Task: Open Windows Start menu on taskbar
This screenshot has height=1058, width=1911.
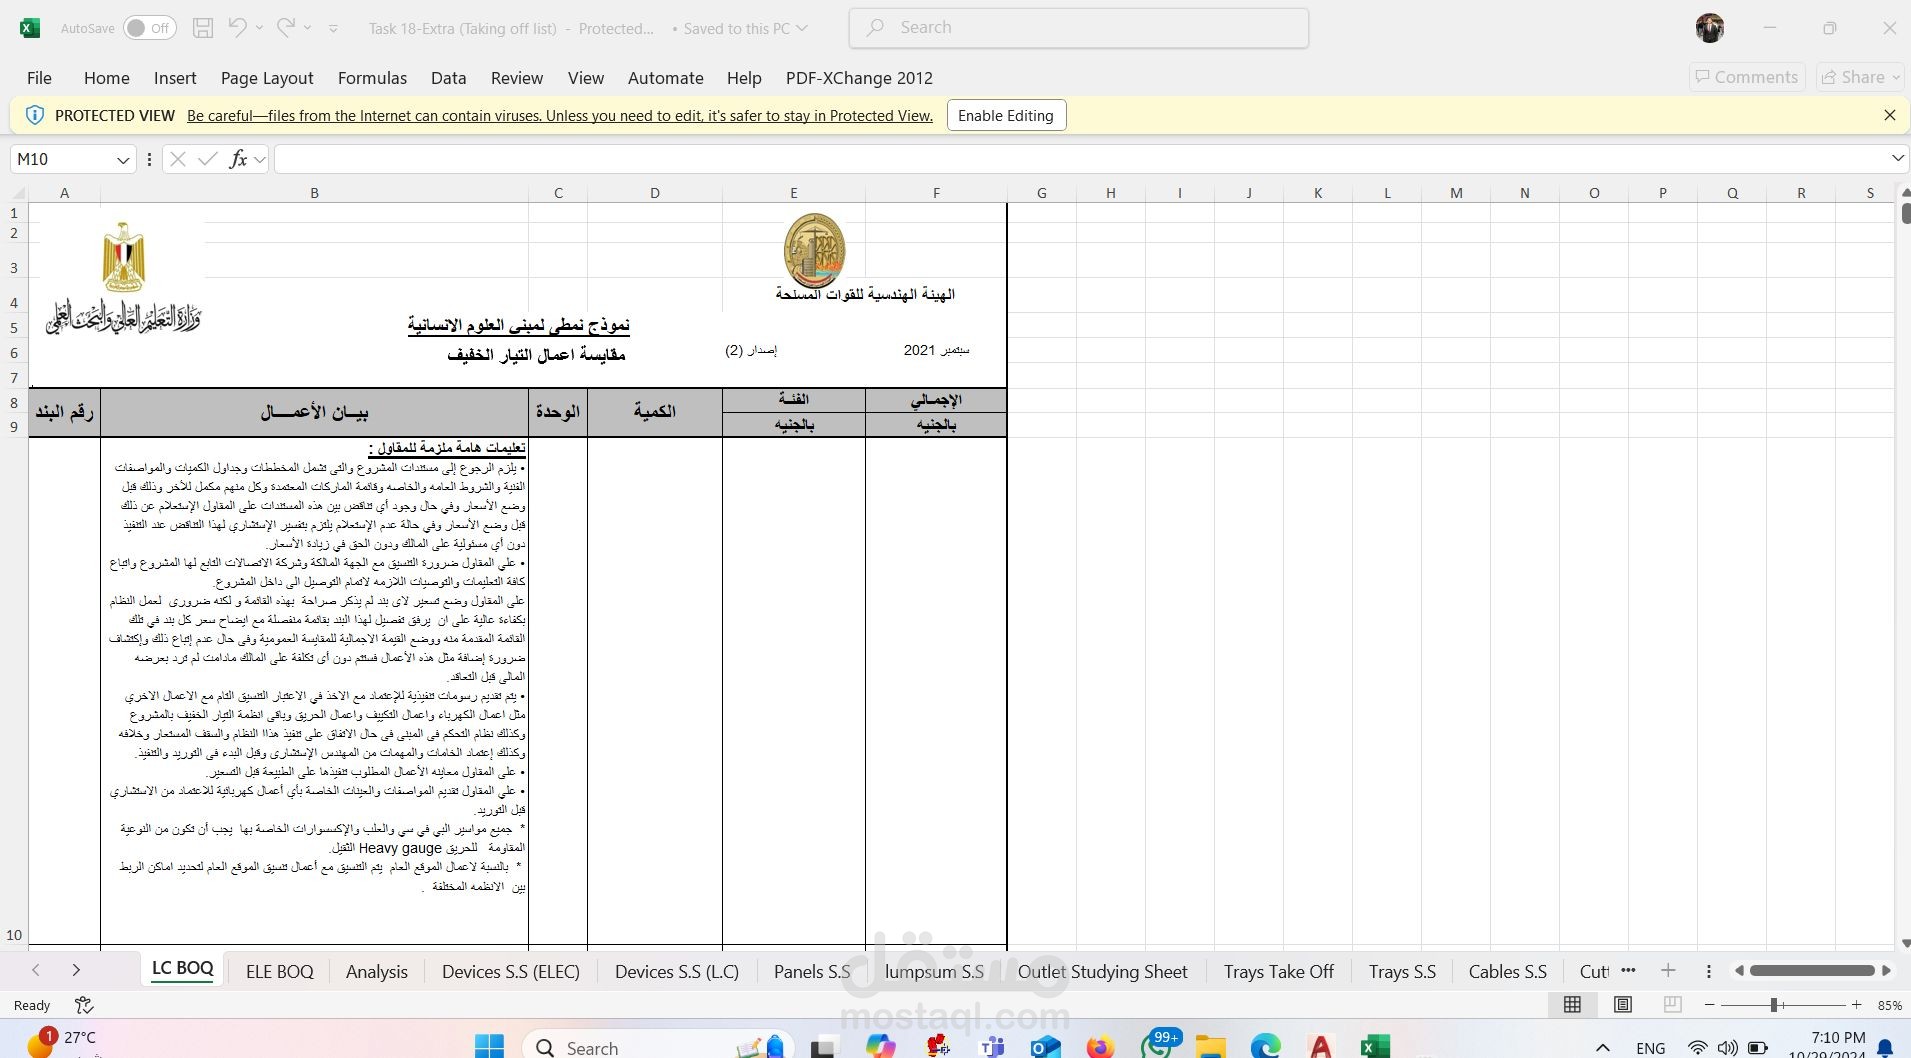Action: (489, 1046)
